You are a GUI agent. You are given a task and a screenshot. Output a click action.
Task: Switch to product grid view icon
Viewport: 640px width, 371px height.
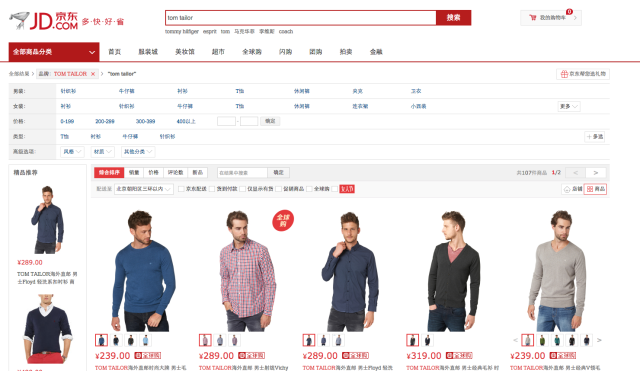[x=595, y=189]
